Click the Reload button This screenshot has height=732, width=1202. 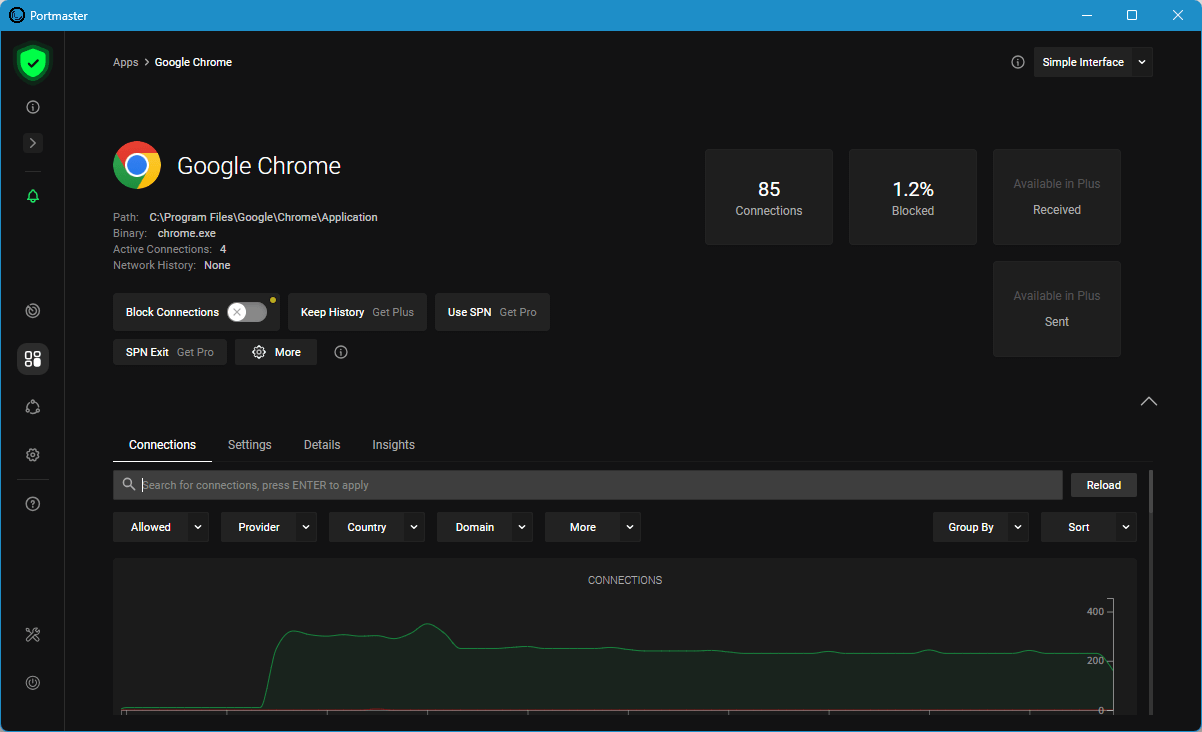1104,485
